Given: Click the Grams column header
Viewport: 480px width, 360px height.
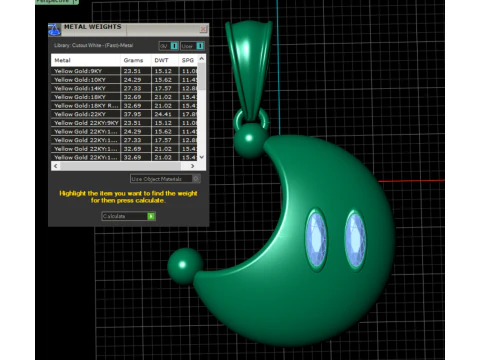Looking at the screenshot, I should (136, 60).
